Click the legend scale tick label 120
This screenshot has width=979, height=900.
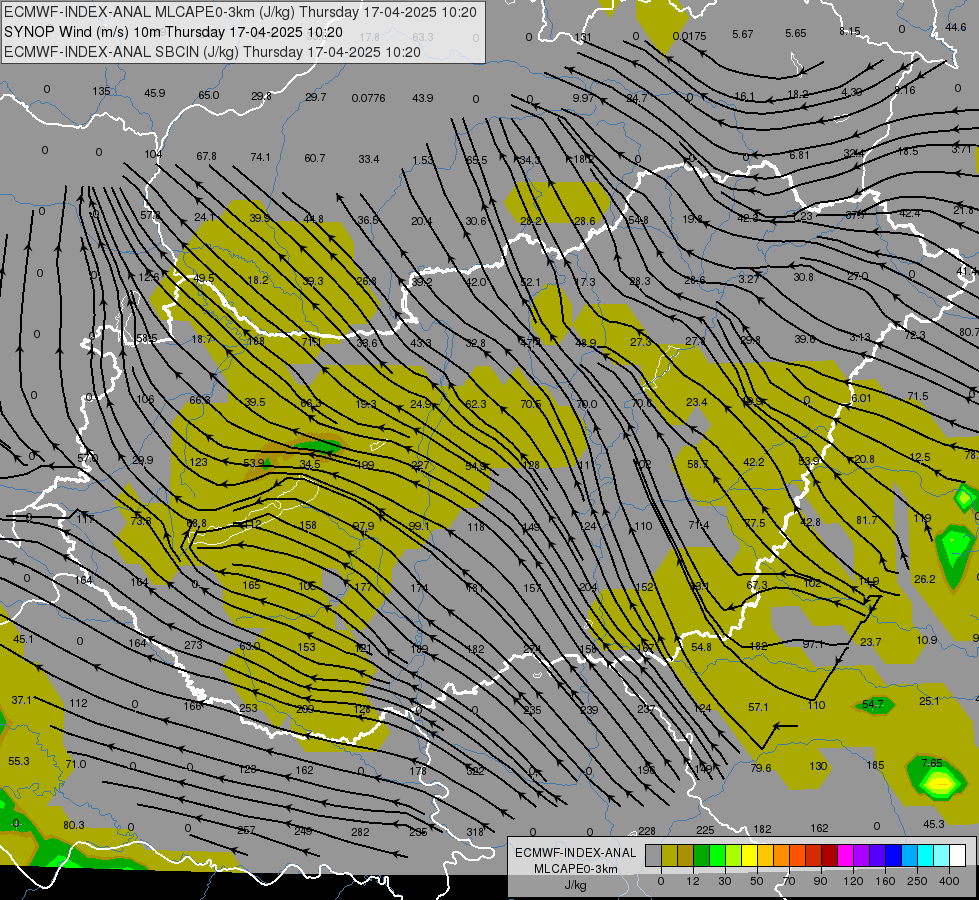click(853, 881)
